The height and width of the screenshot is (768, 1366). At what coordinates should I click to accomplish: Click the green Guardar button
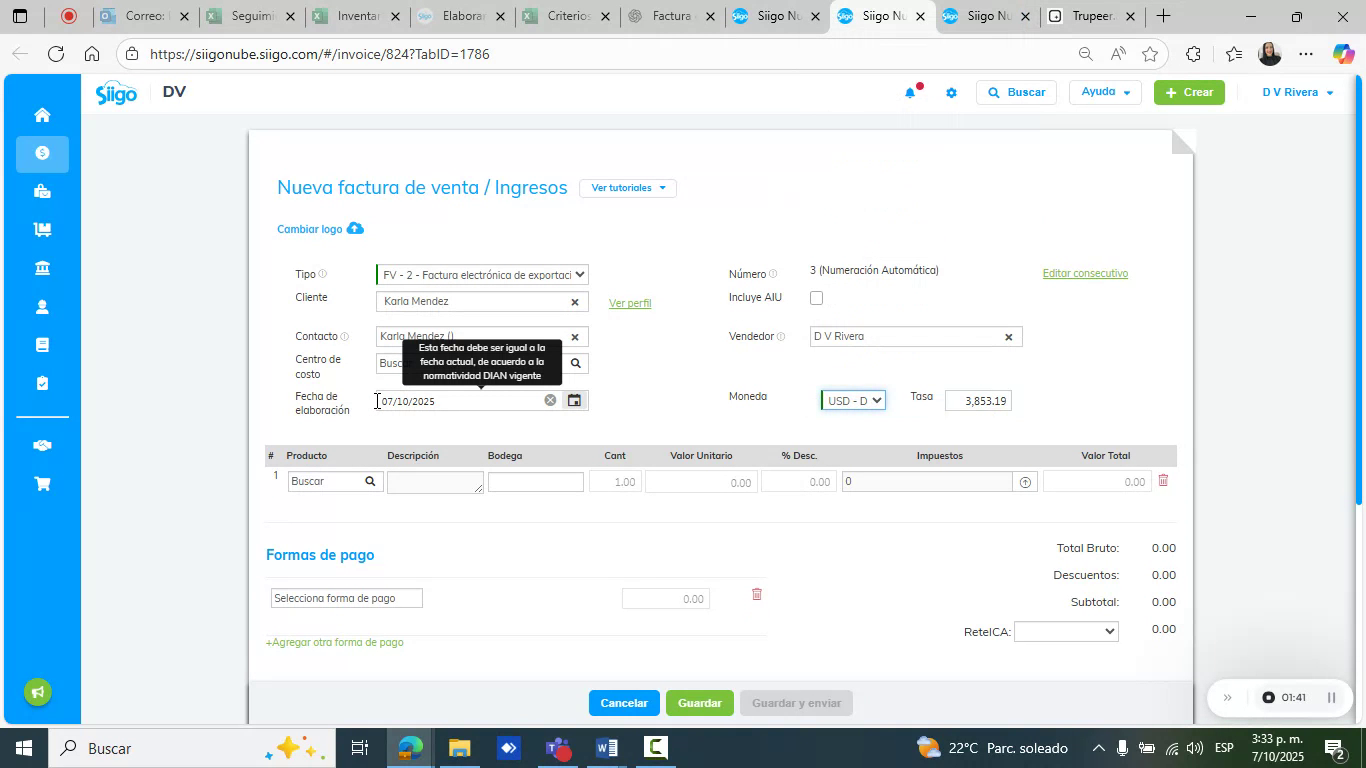pos(700,703)
